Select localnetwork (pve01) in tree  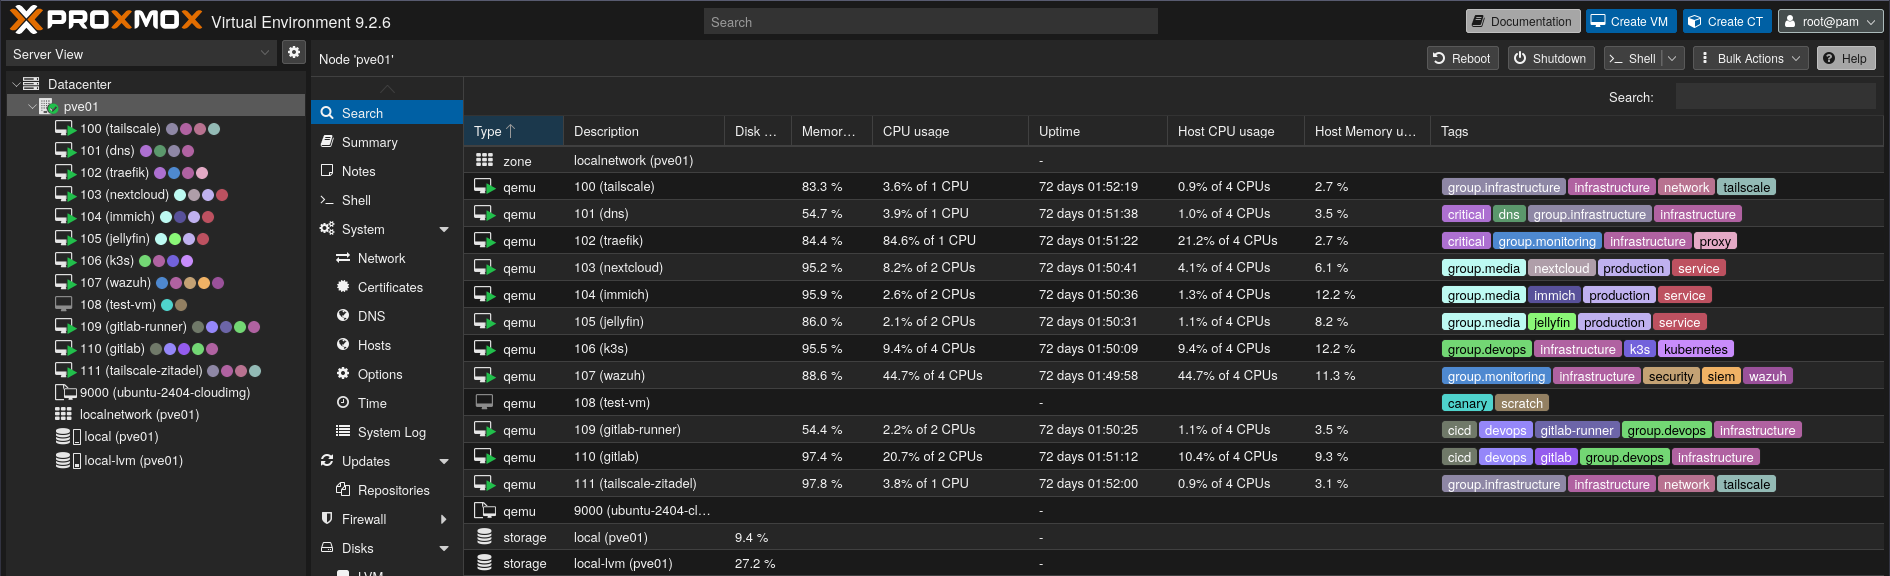139,414
